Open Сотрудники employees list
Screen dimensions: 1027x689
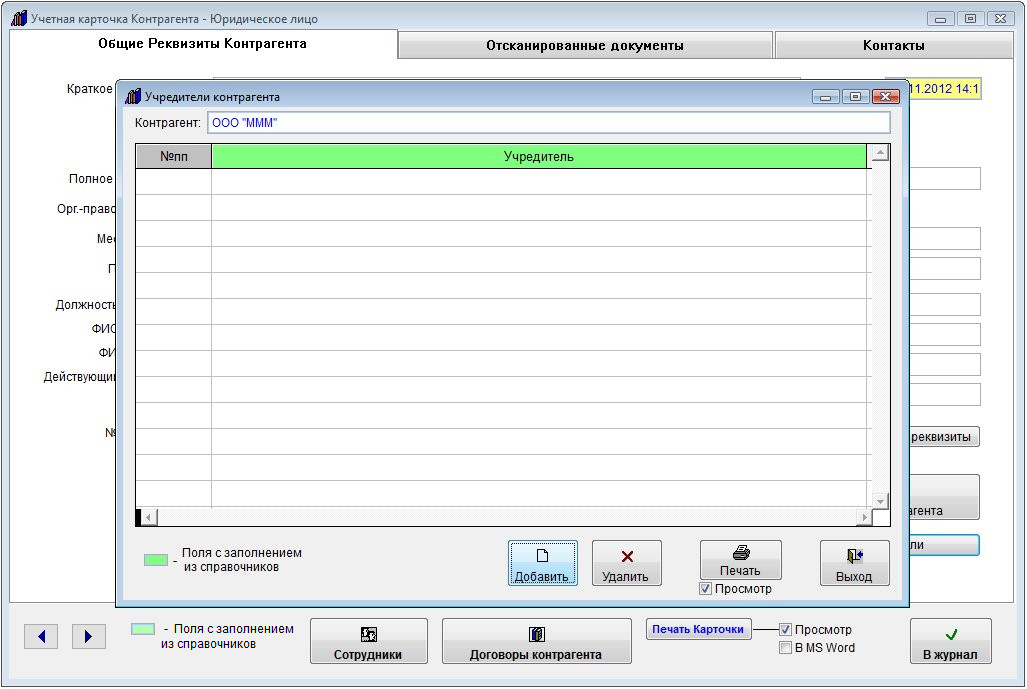[369, 641]
